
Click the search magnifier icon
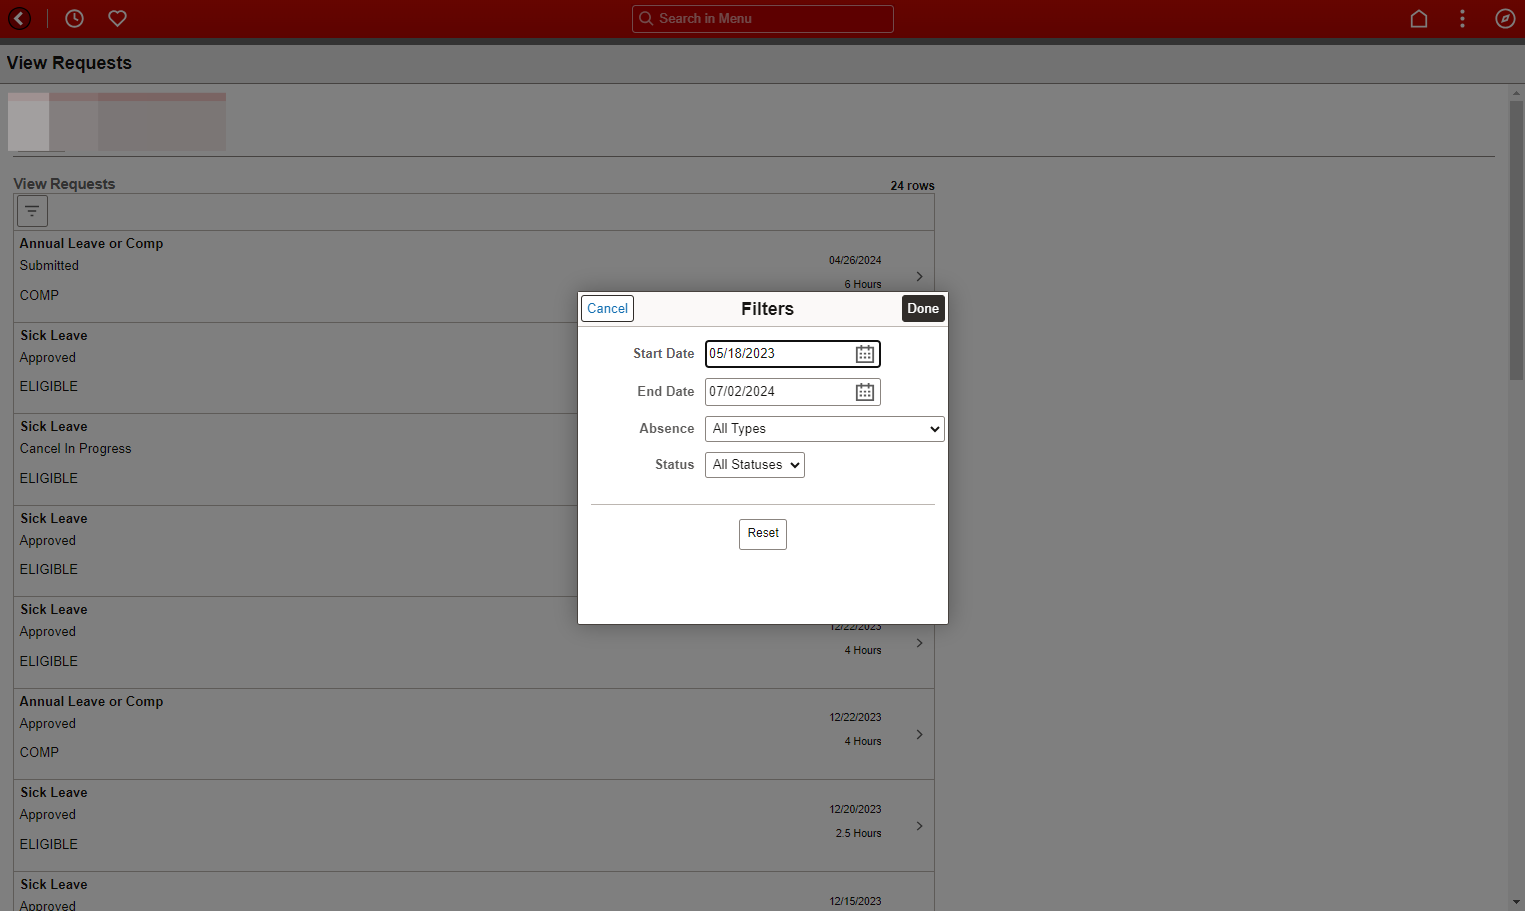point(646,18)
